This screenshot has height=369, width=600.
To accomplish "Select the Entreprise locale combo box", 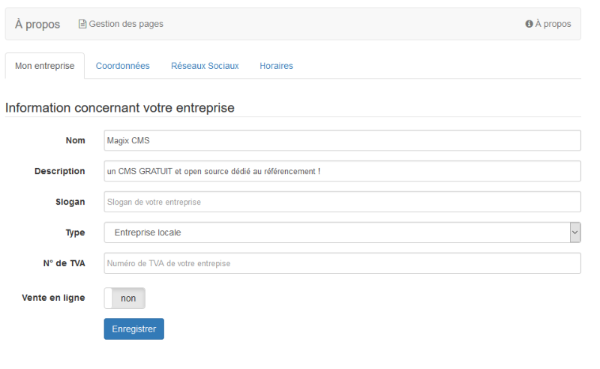I will pyautogui.click(x=342, y=232).
